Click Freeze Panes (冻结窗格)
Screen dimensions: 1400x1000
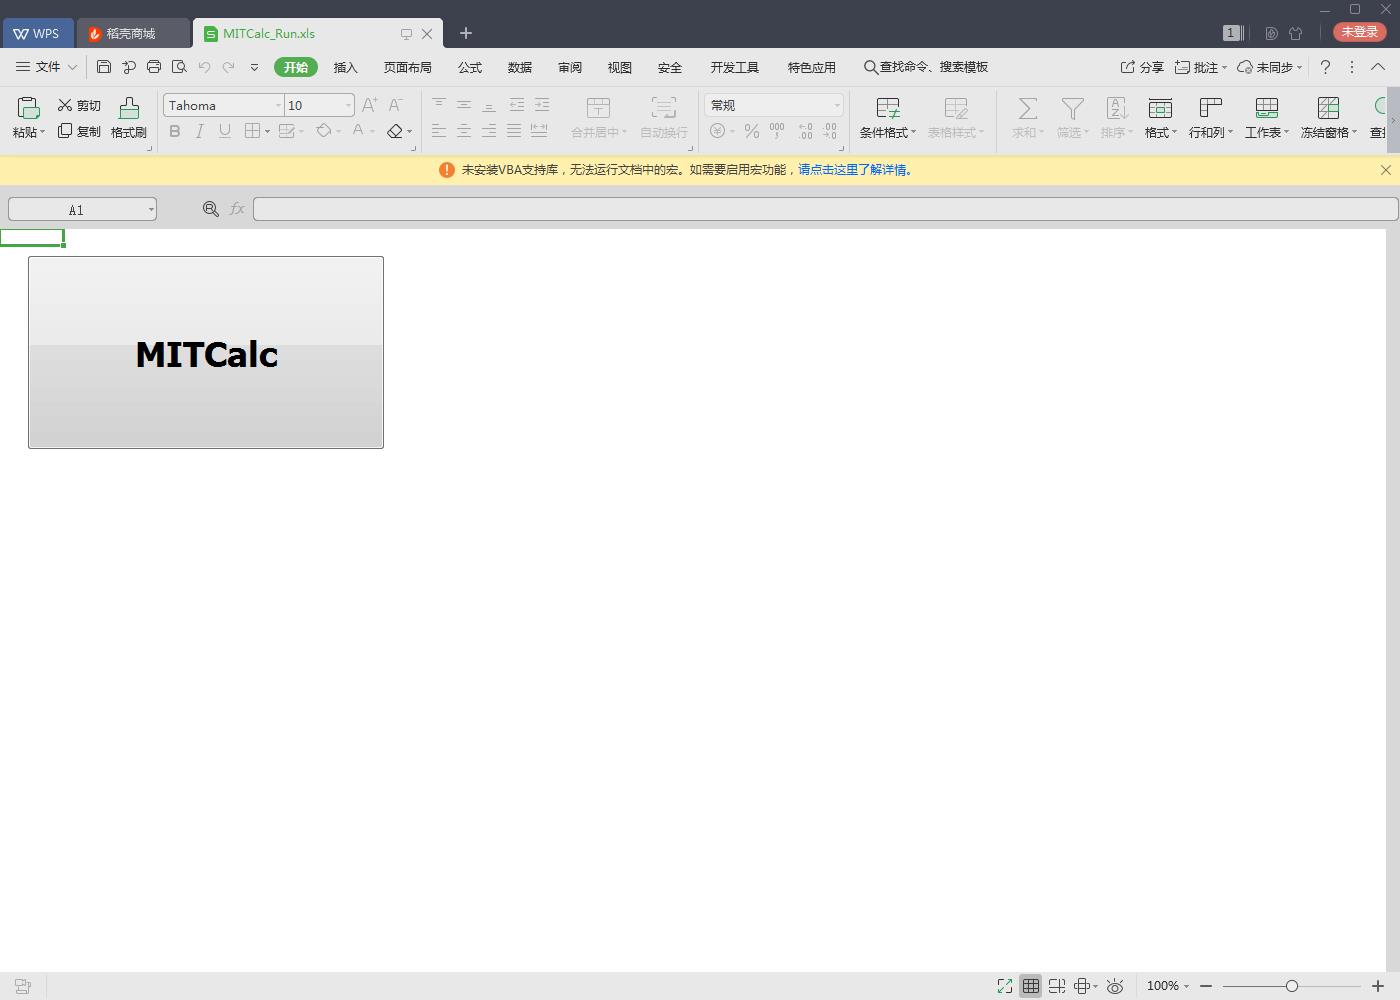tap(1329, 117)
